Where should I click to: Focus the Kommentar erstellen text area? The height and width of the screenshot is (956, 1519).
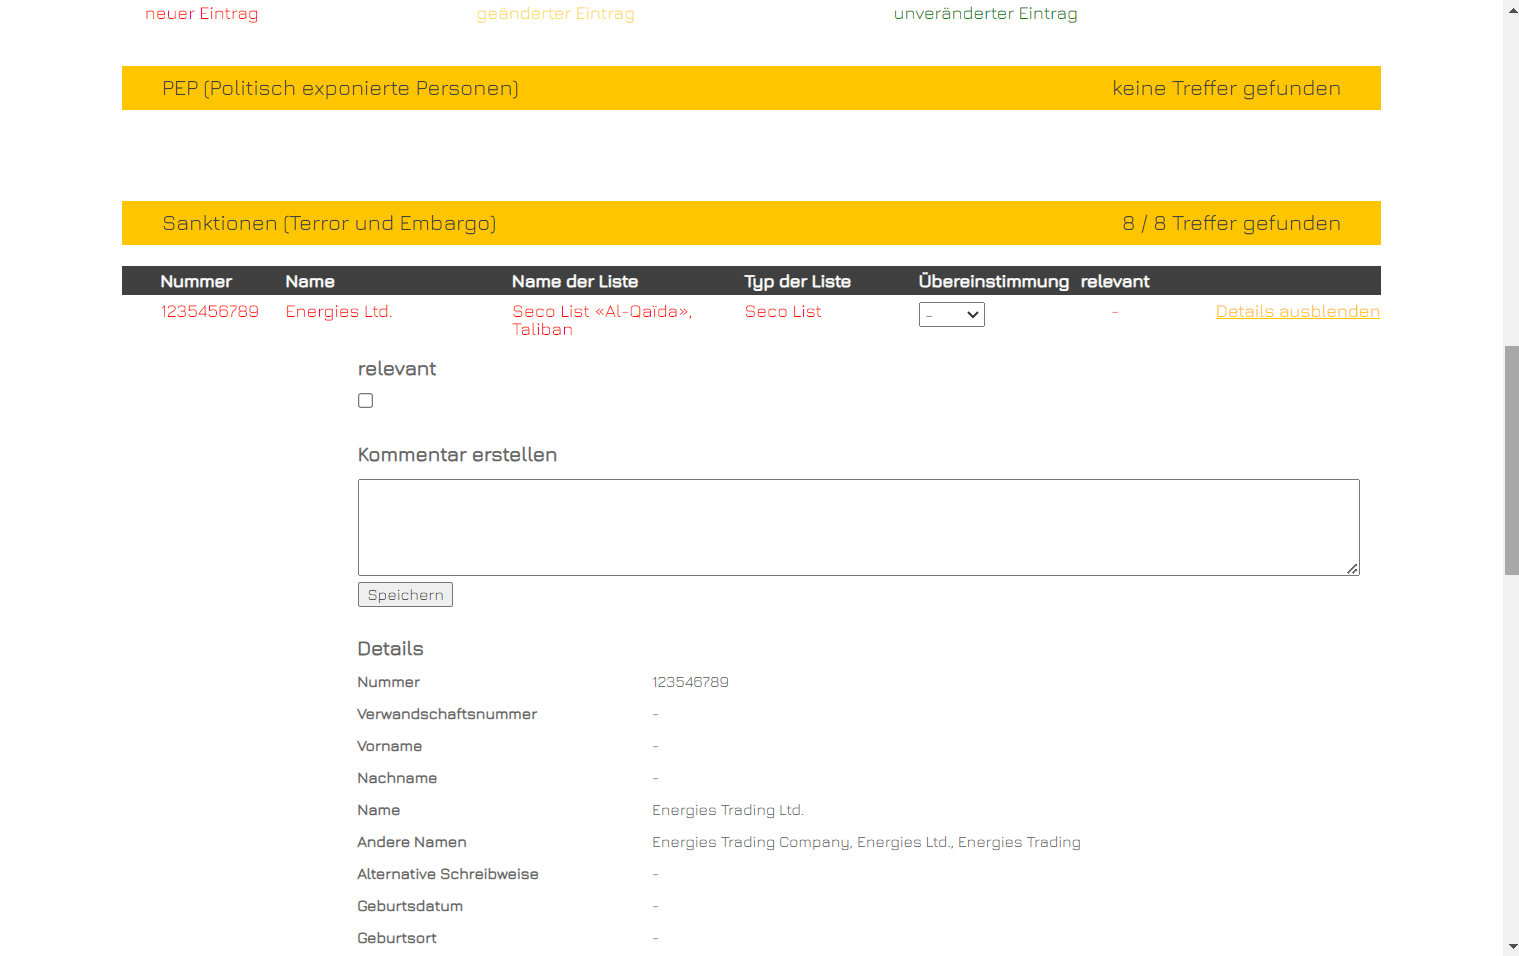857,527
